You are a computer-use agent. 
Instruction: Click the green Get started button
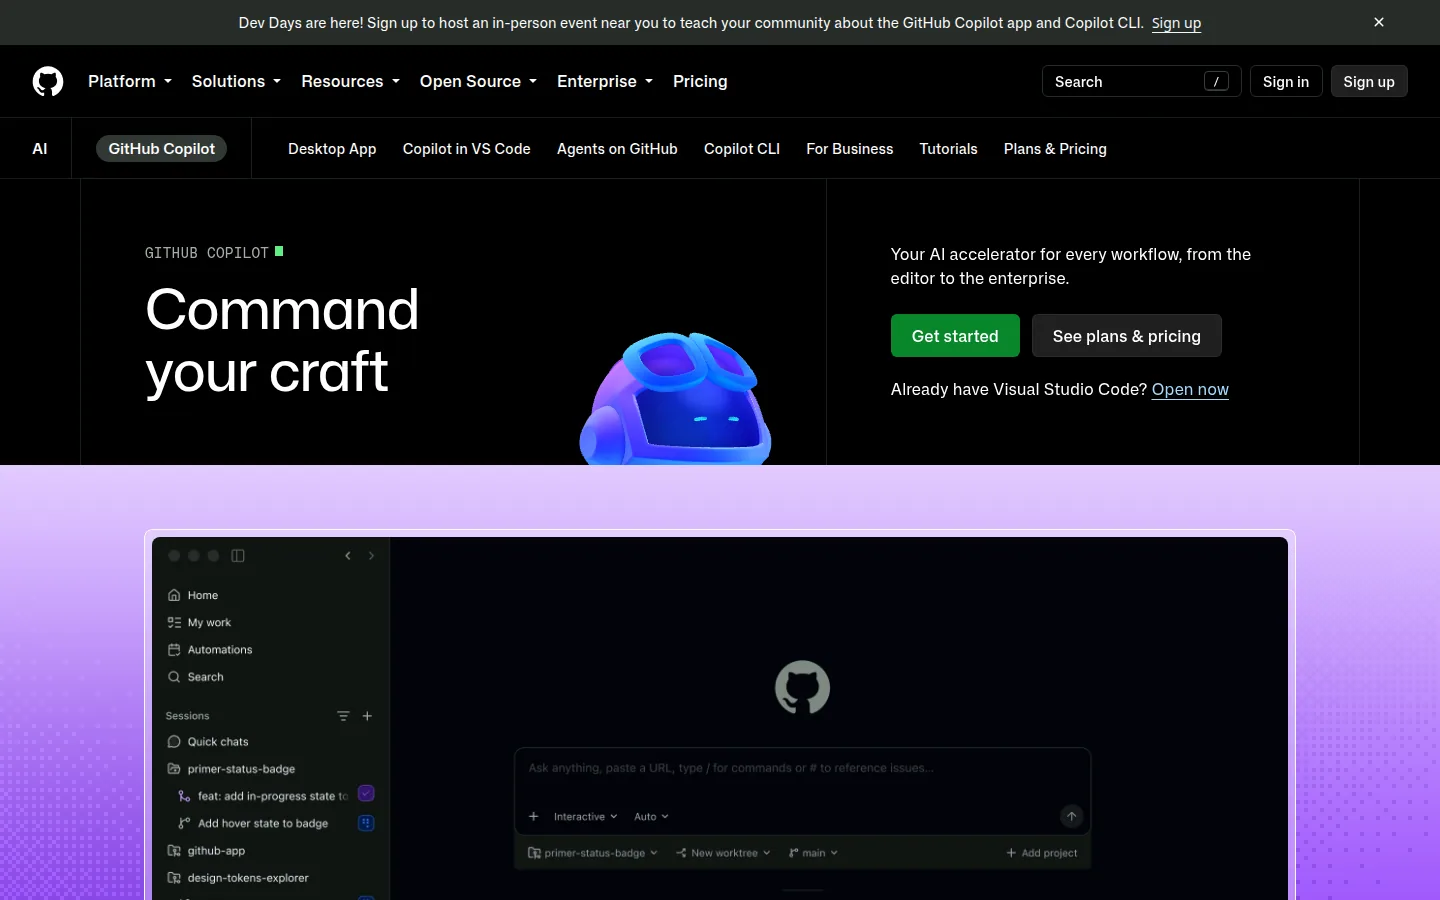coord(955,336)
